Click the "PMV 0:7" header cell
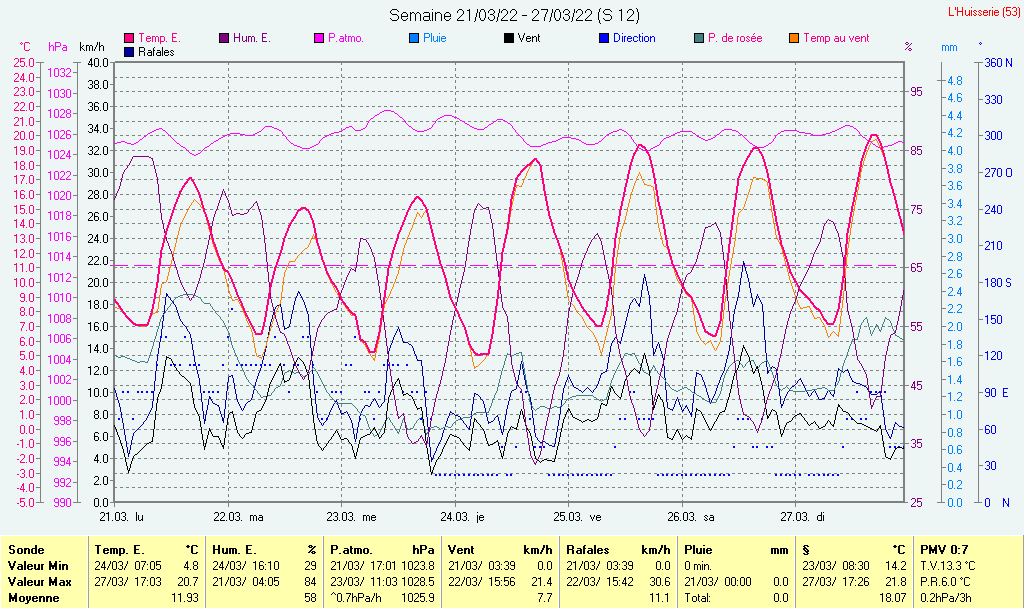 click(x=944, y=550)
